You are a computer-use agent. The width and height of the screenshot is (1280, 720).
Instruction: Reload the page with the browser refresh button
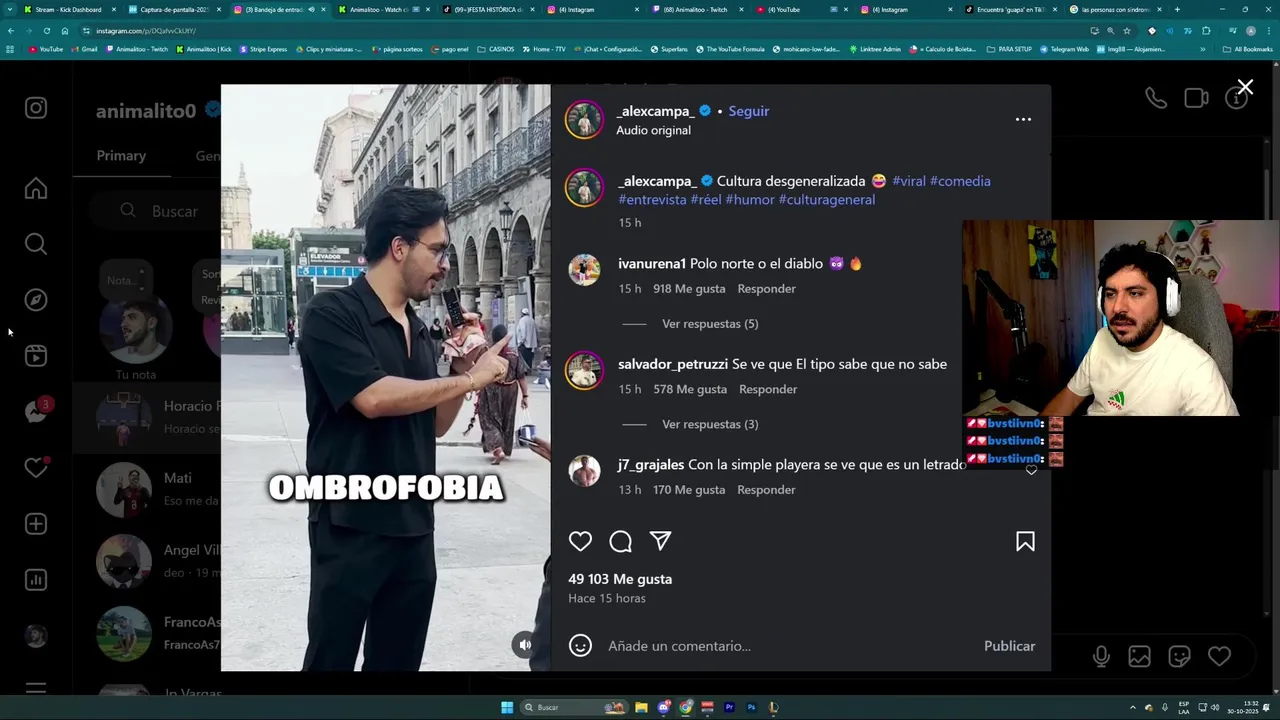pos(46,31)
